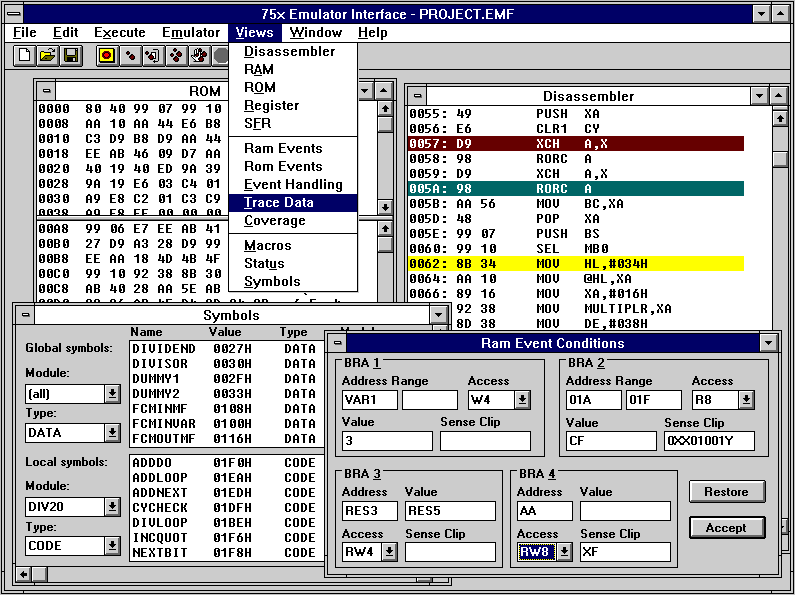Click the Save floppy disk icon

click(x=71, y=55)
